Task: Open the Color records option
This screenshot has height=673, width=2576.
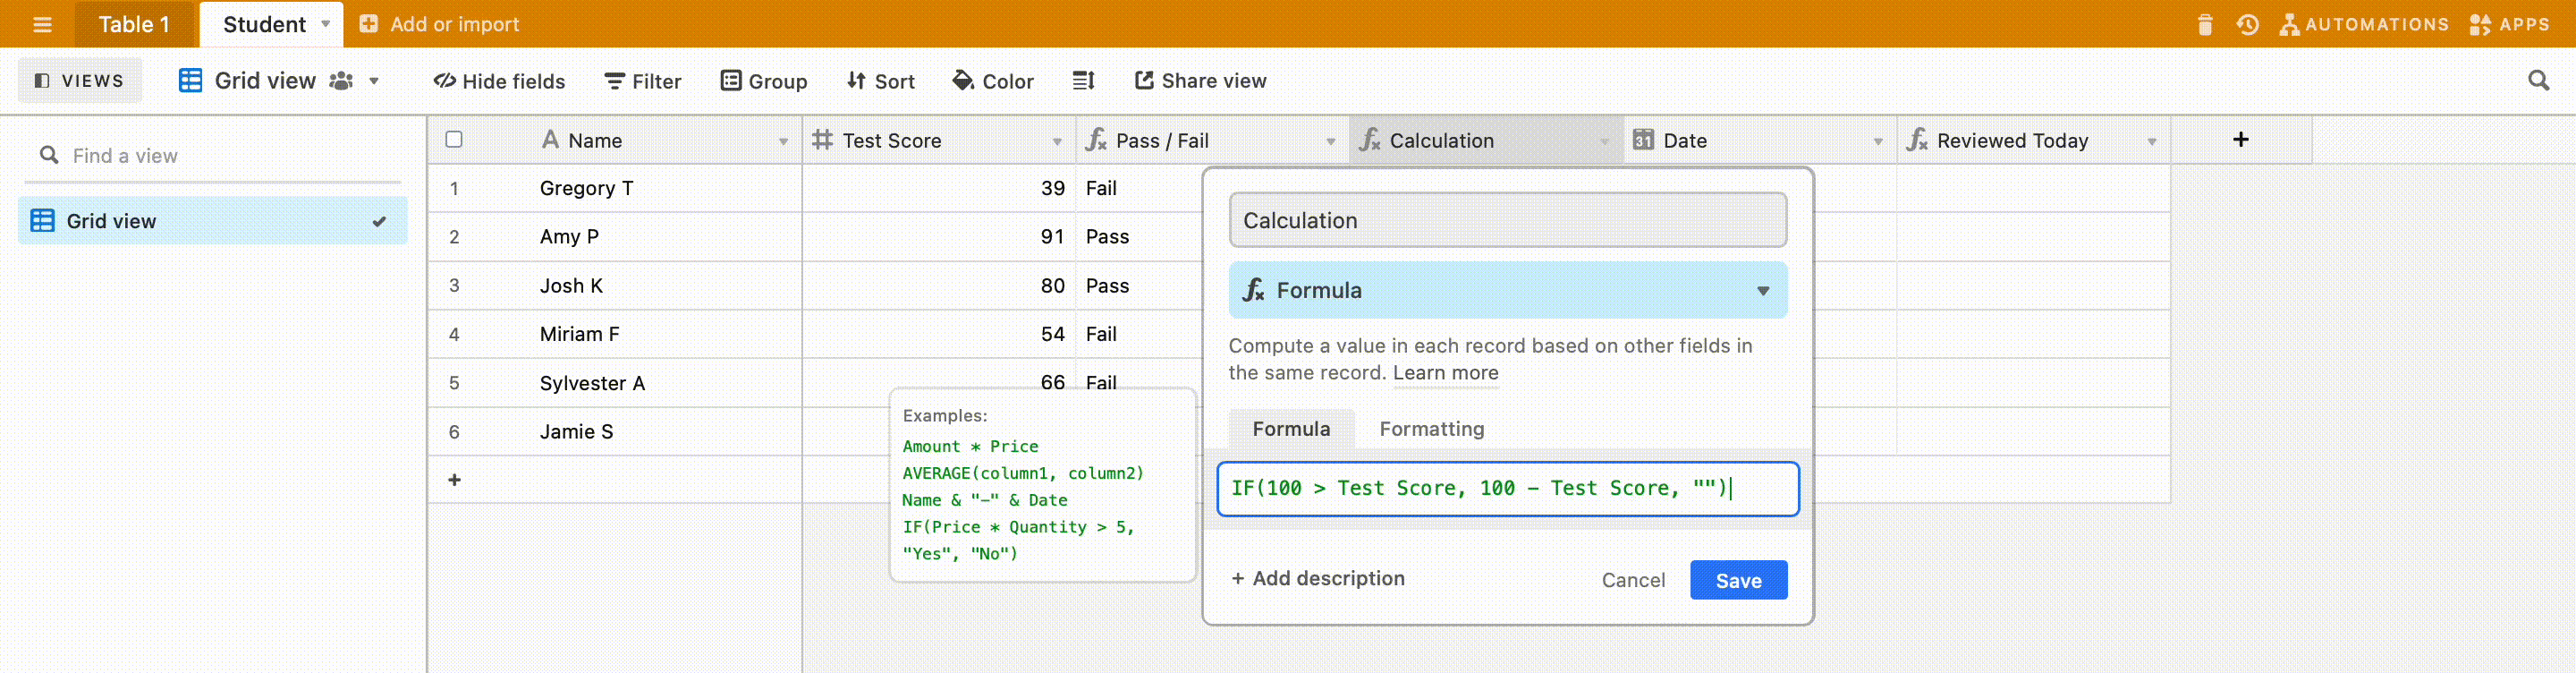Action: click(993, 81)
